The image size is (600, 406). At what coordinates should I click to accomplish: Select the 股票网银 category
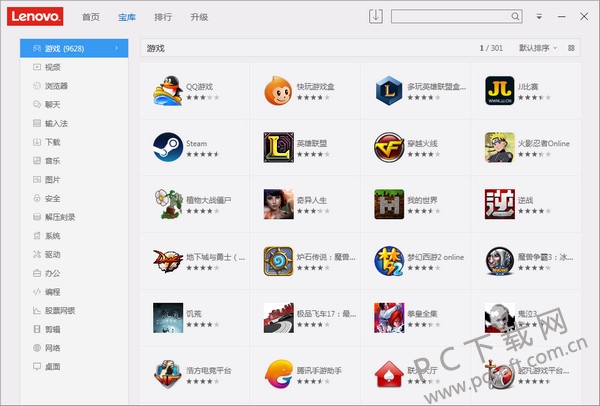pos(74,311)
